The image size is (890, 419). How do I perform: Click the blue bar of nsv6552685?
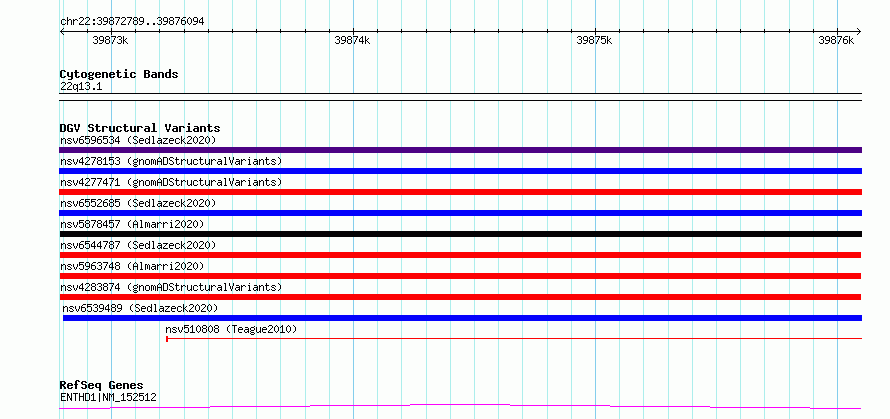[460, 213]
